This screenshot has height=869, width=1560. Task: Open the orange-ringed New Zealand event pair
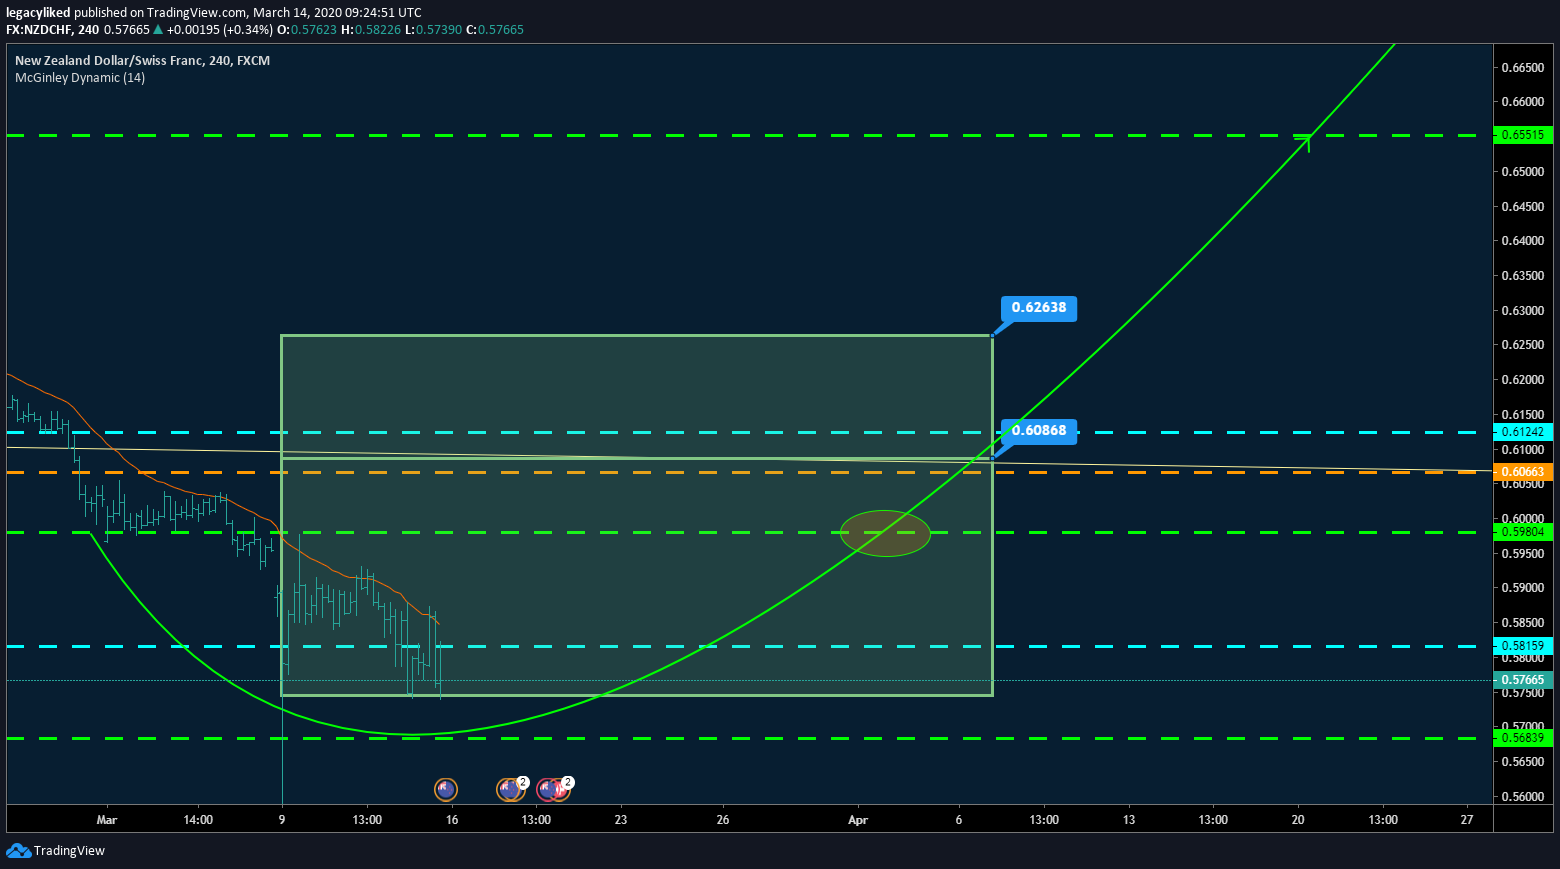click(x=511, y=789)
